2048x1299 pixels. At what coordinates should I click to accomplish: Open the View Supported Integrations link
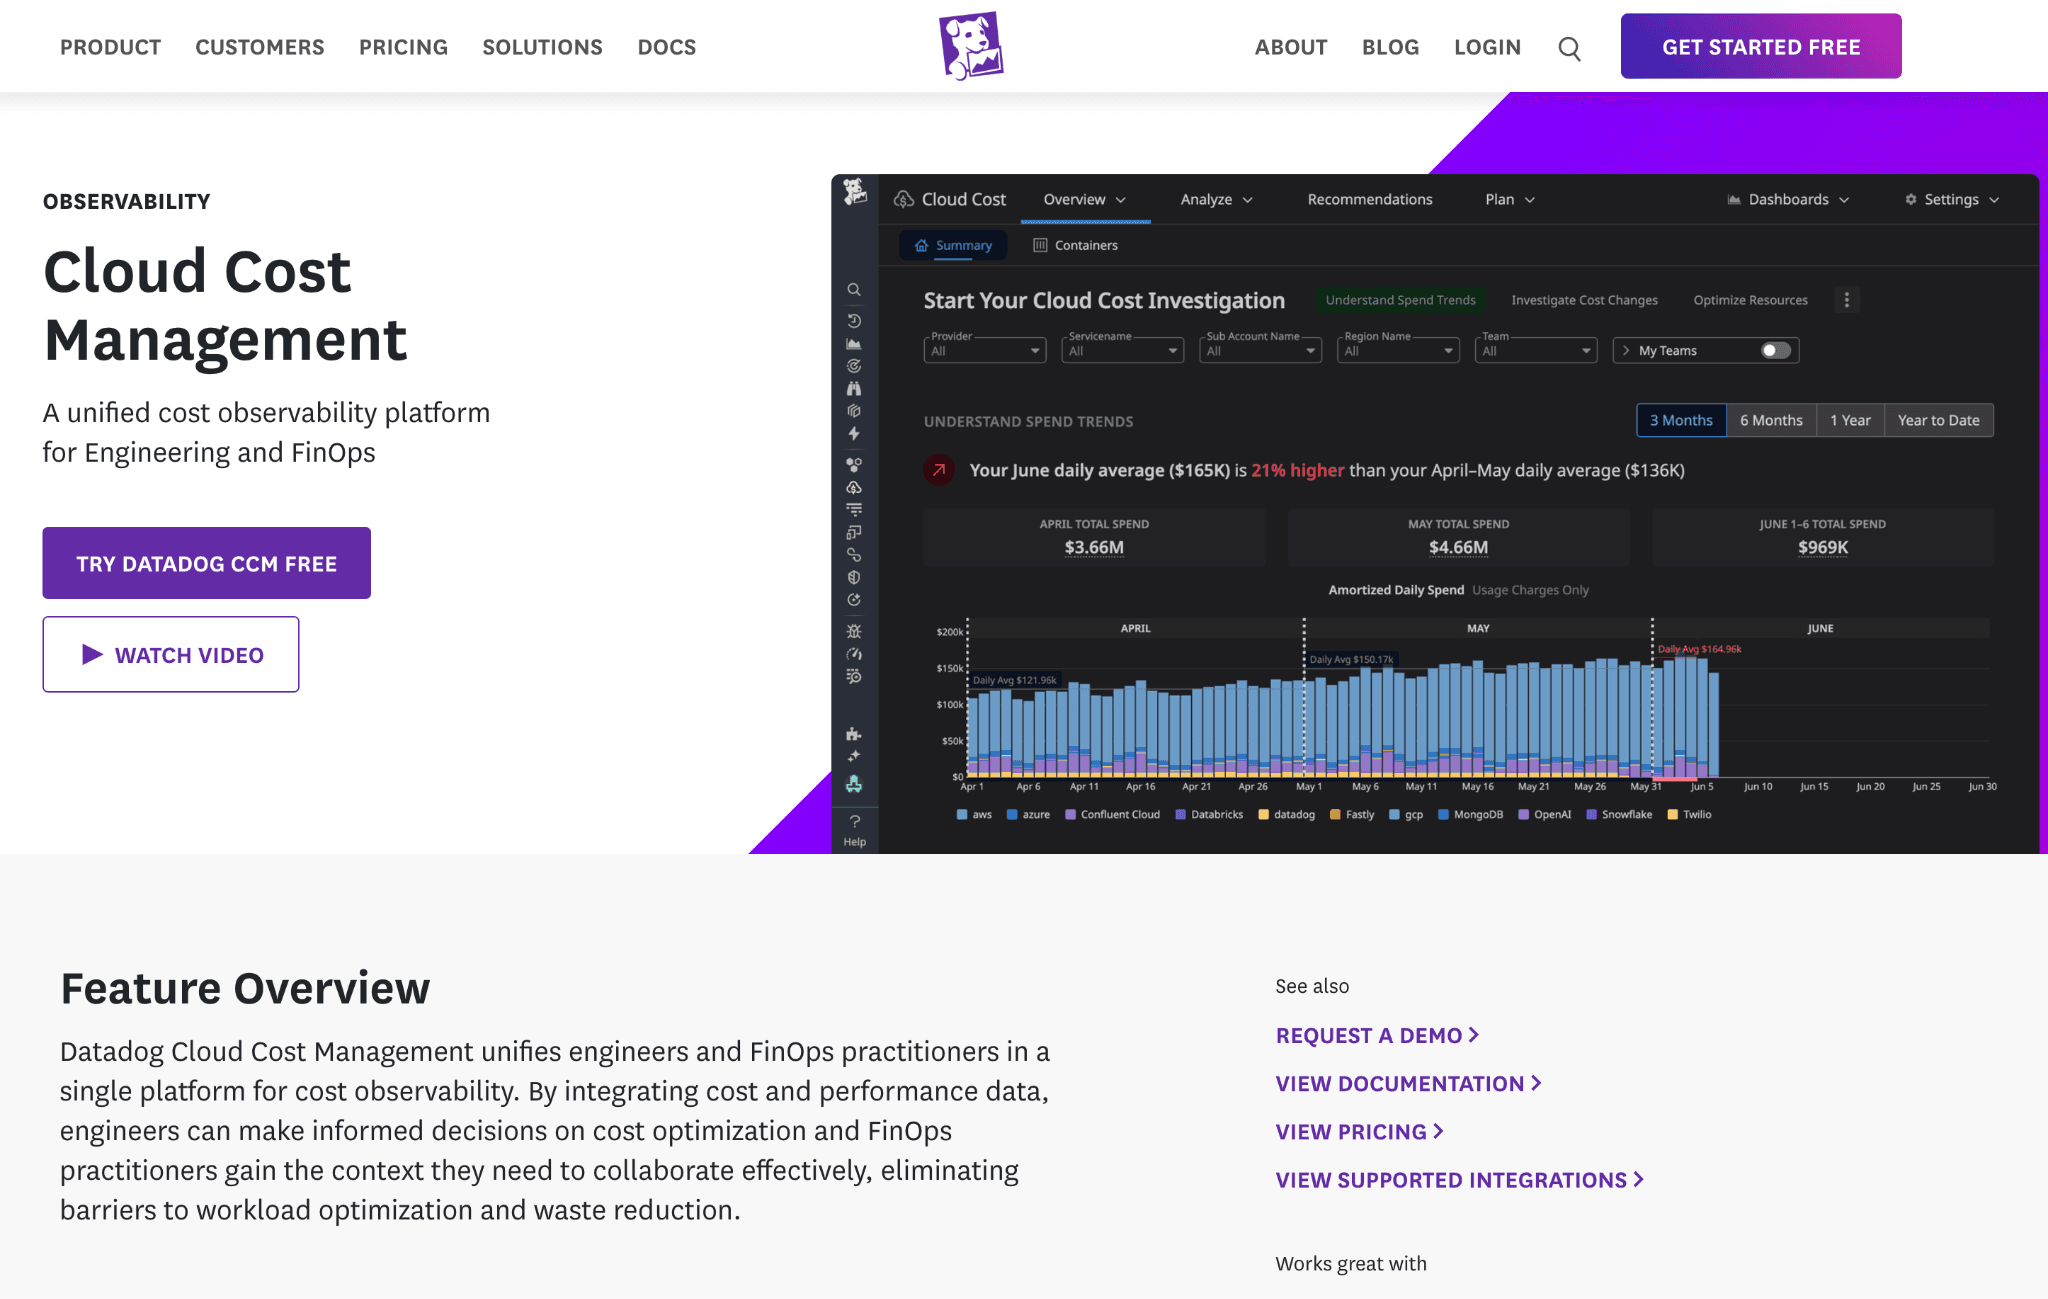coord(1459,1181)
